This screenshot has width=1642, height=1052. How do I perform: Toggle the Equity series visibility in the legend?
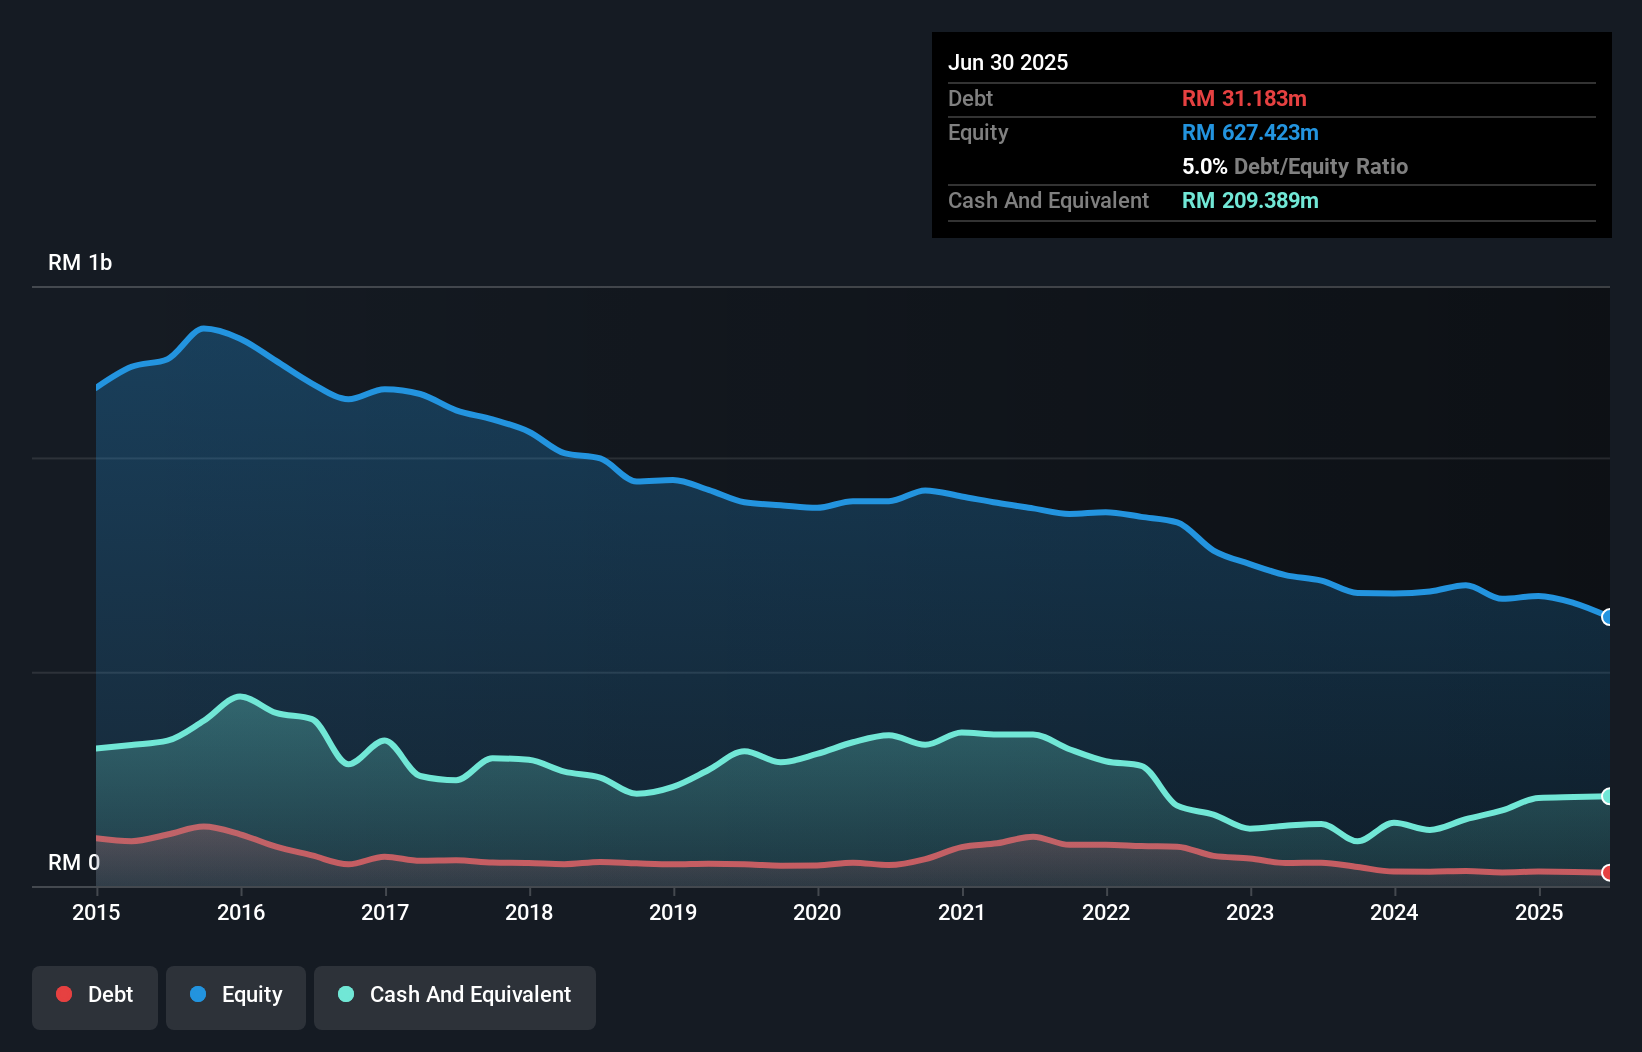click(235, 996)
